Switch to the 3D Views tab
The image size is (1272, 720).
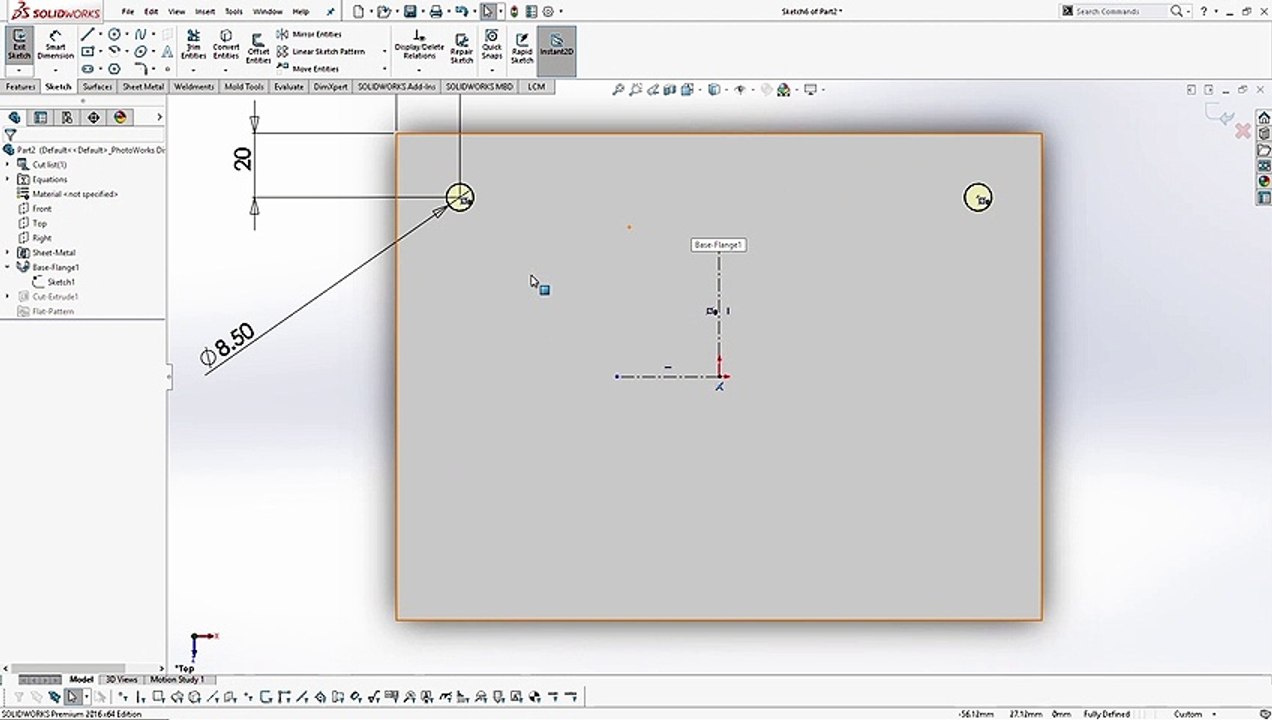(x=121, y=679)
